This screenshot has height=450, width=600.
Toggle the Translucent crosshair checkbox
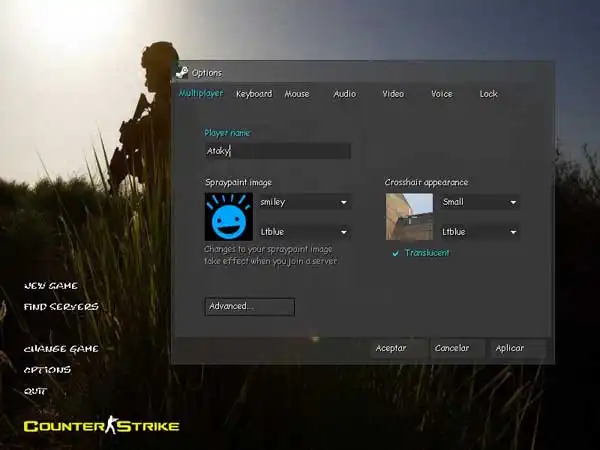pos(397,253)
